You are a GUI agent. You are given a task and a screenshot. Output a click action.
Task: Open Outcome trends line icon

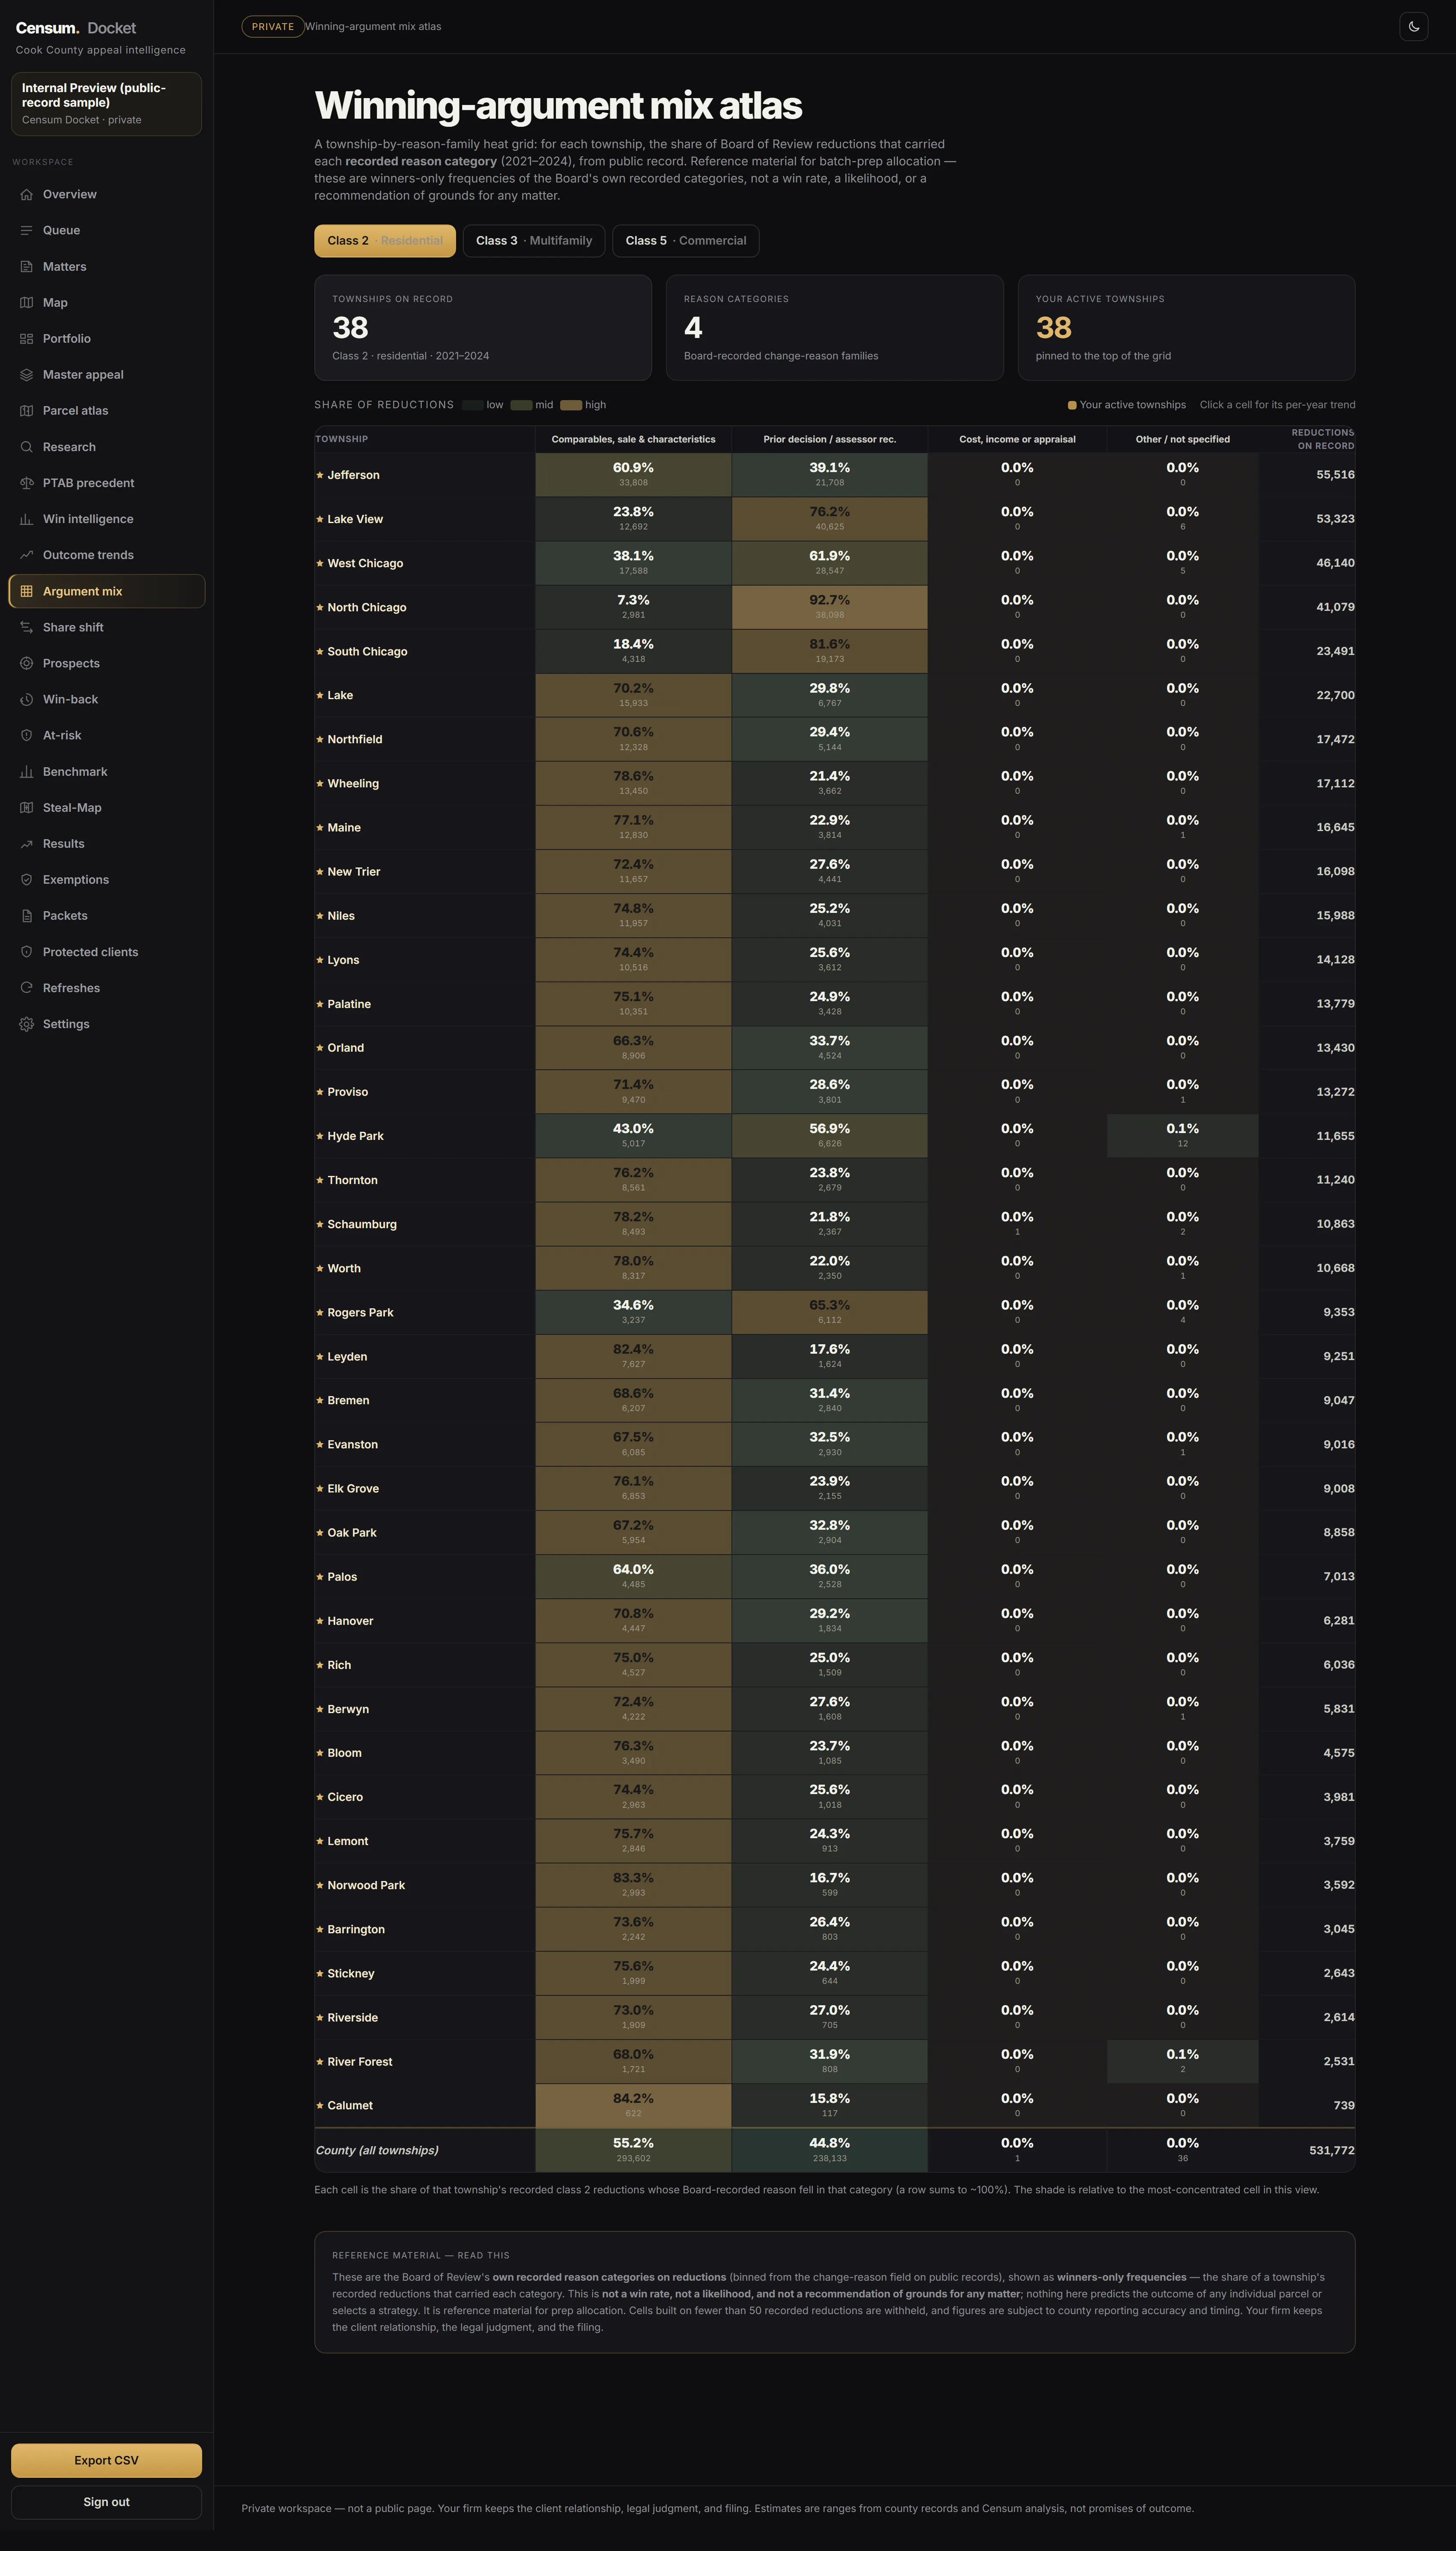point(27,555)
